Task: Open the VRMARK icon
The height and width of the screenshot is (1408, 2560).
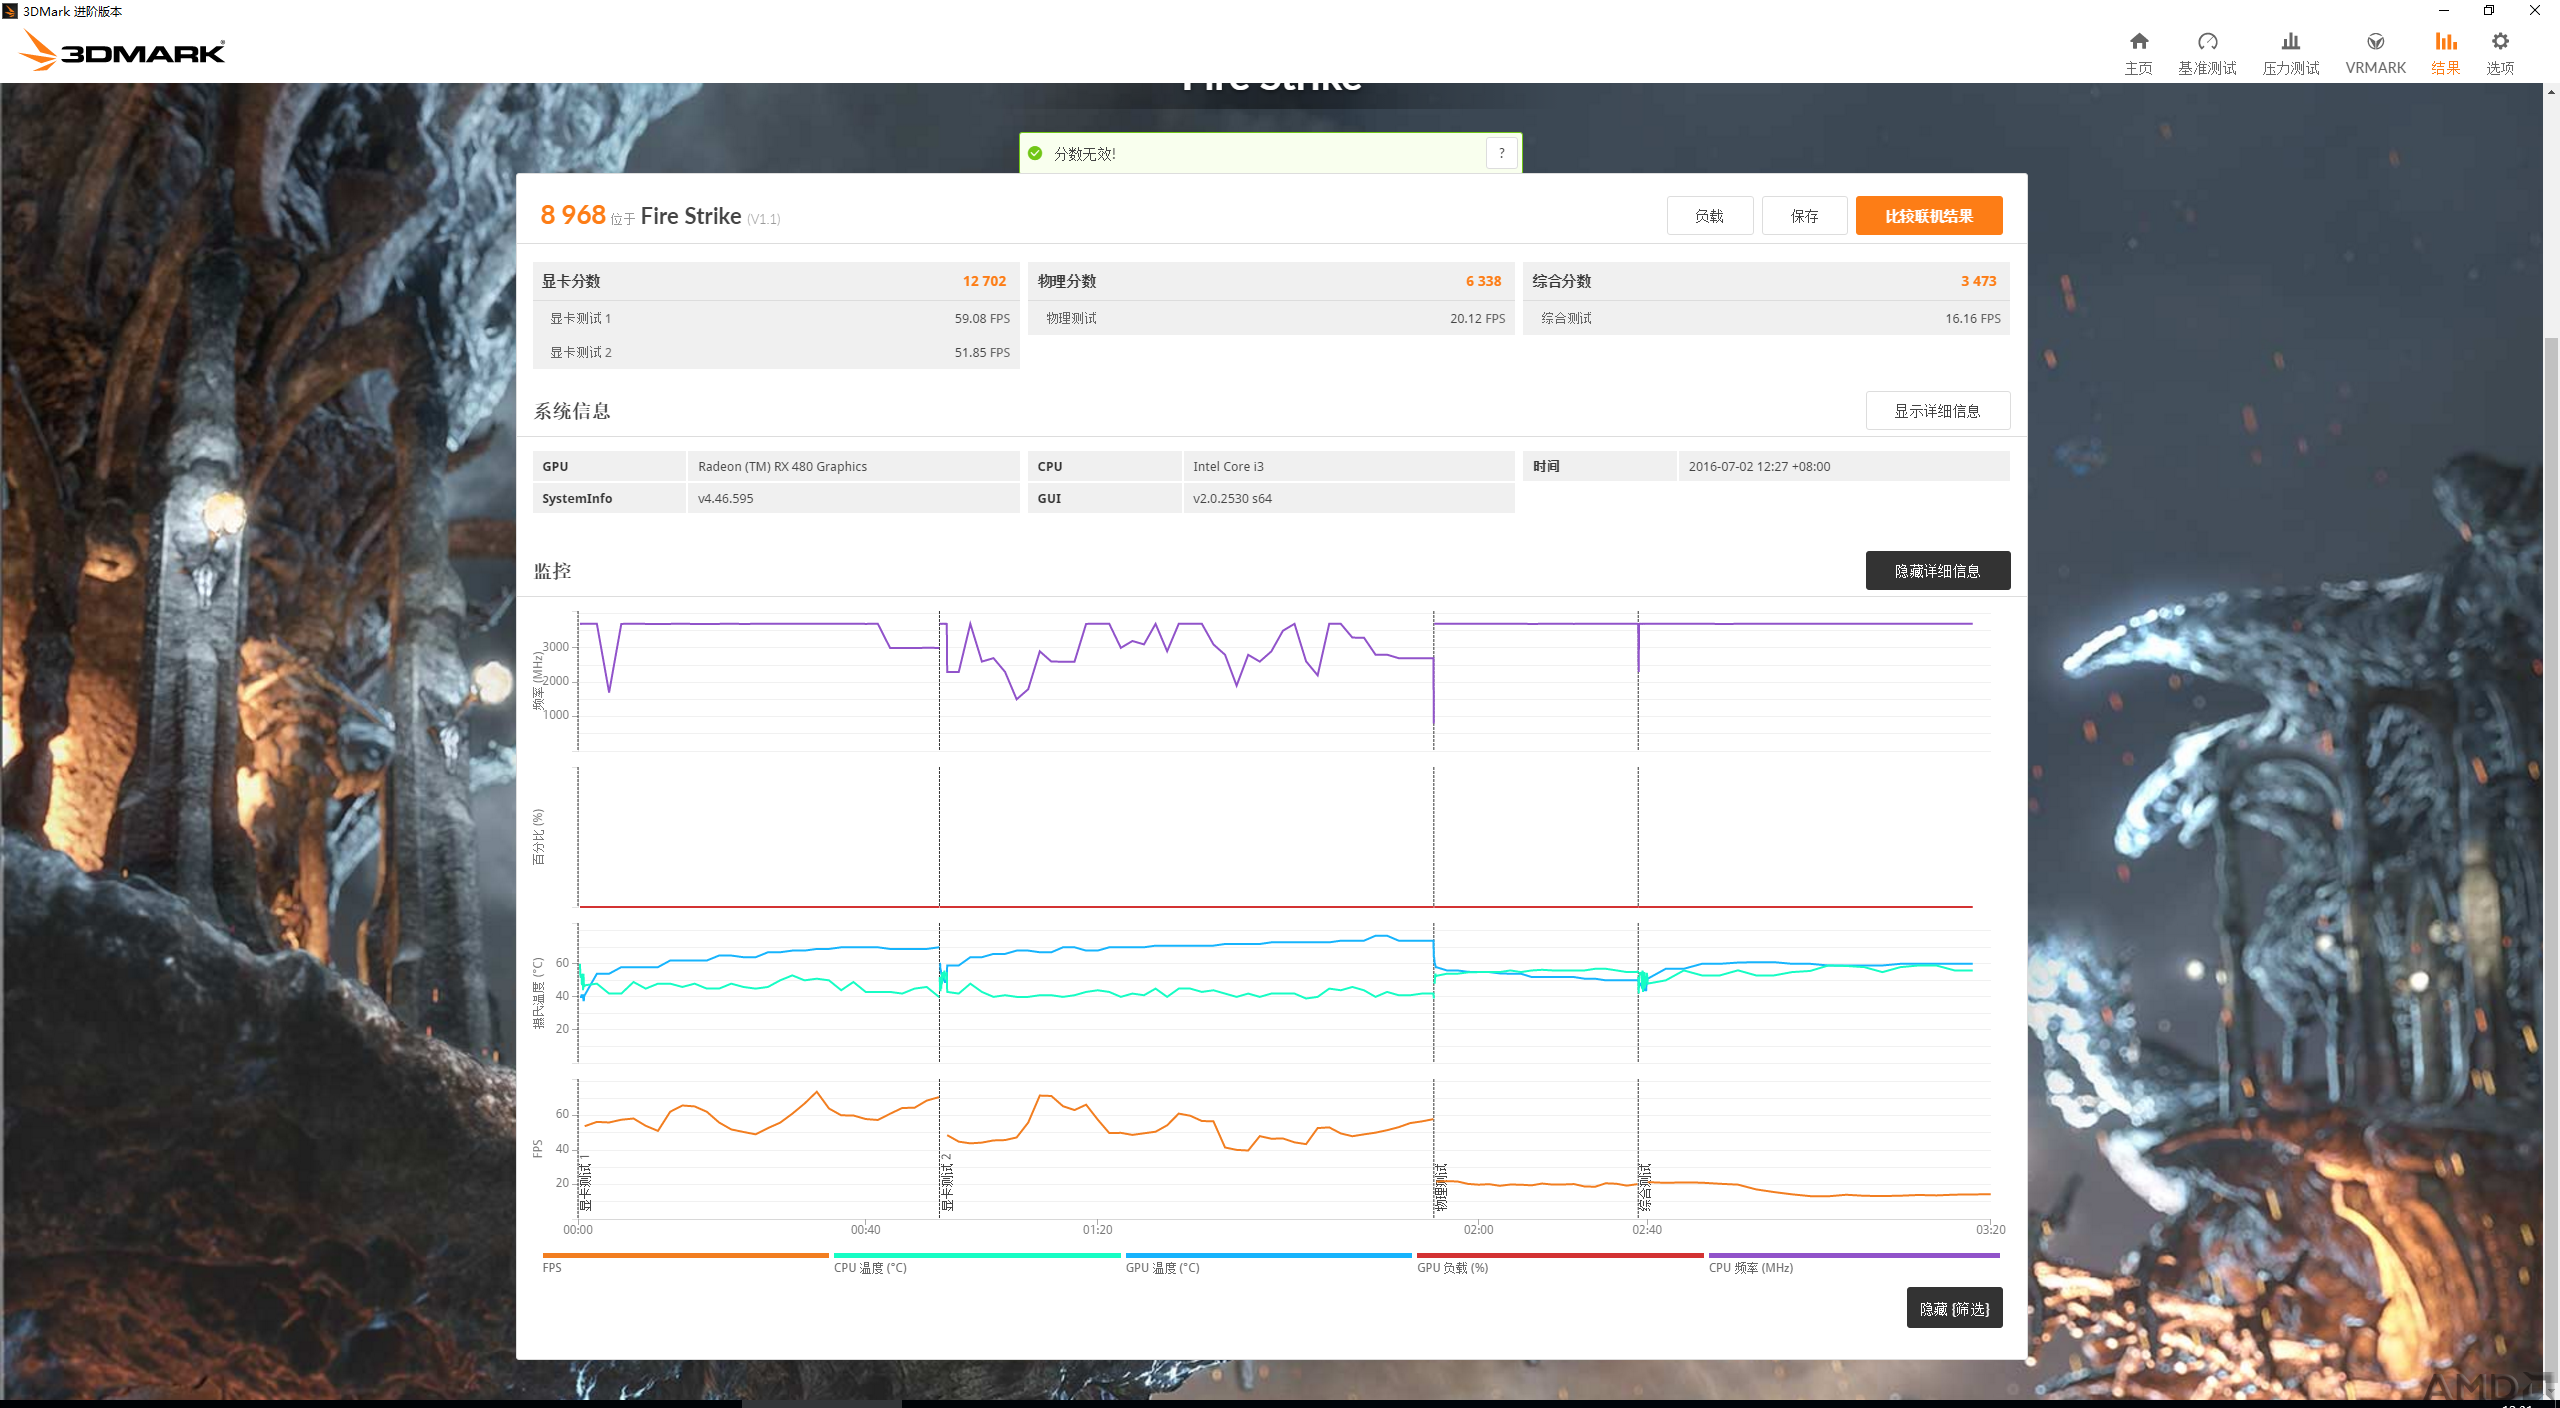Action: coord(2375,42)
